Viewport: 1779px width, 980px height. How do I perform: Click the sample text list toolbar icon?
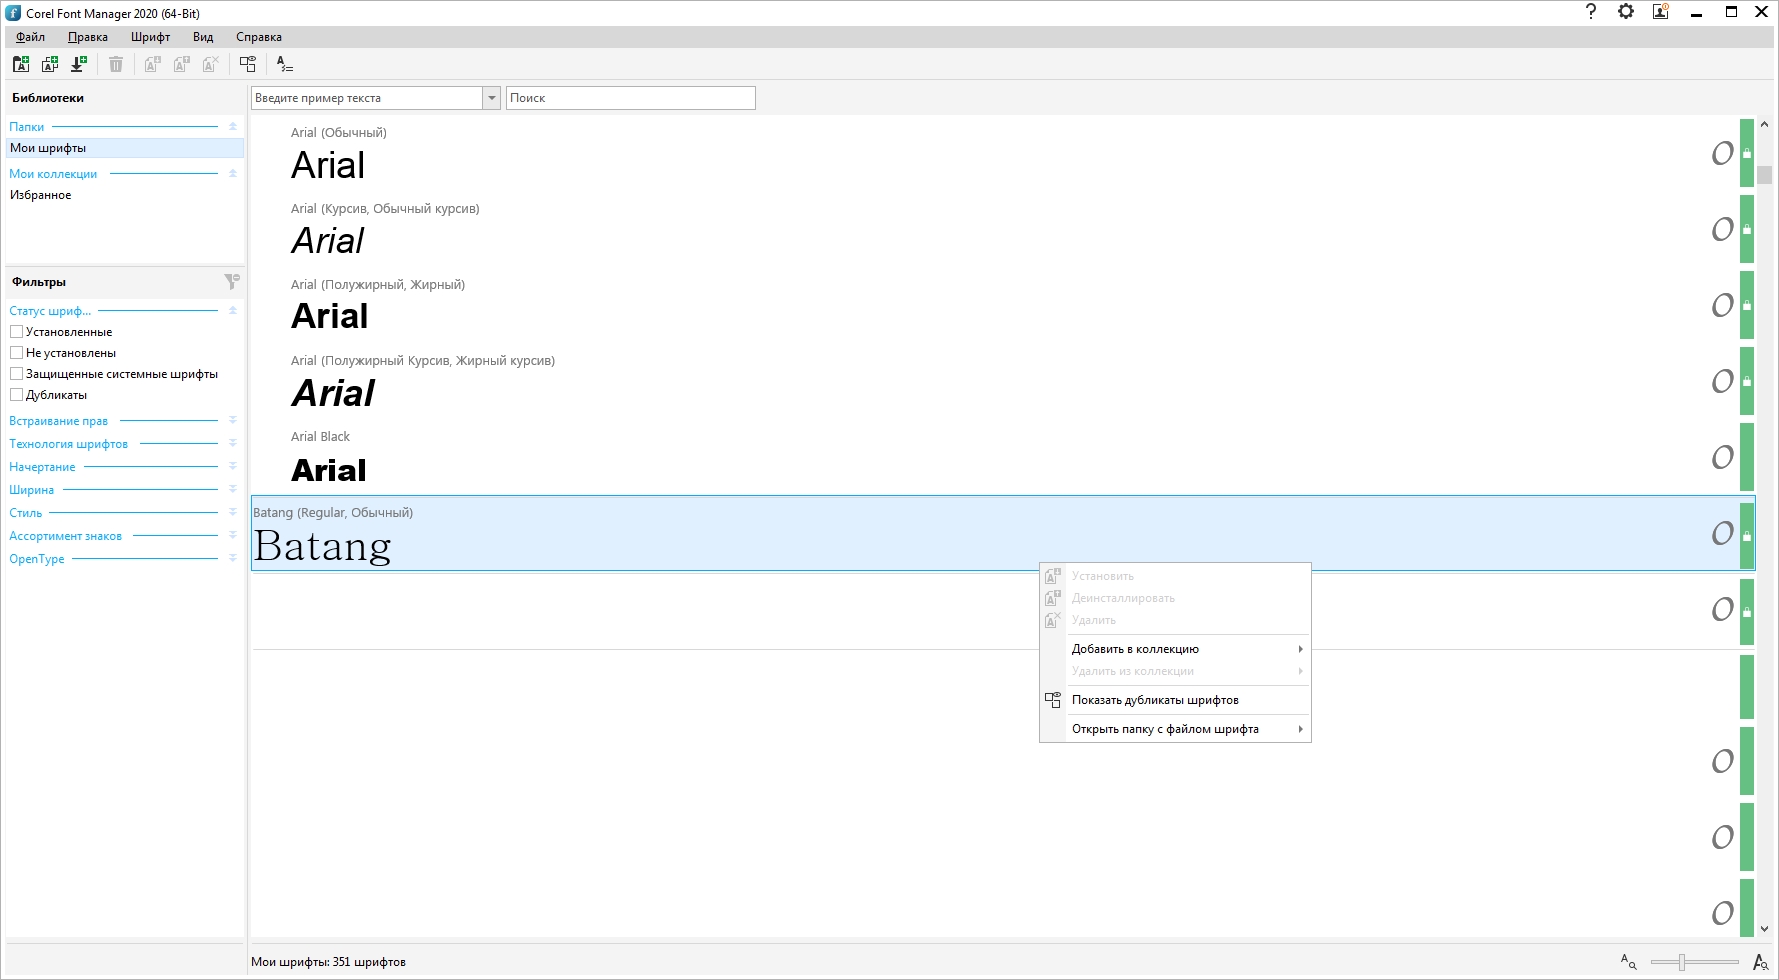coord(285,64)
